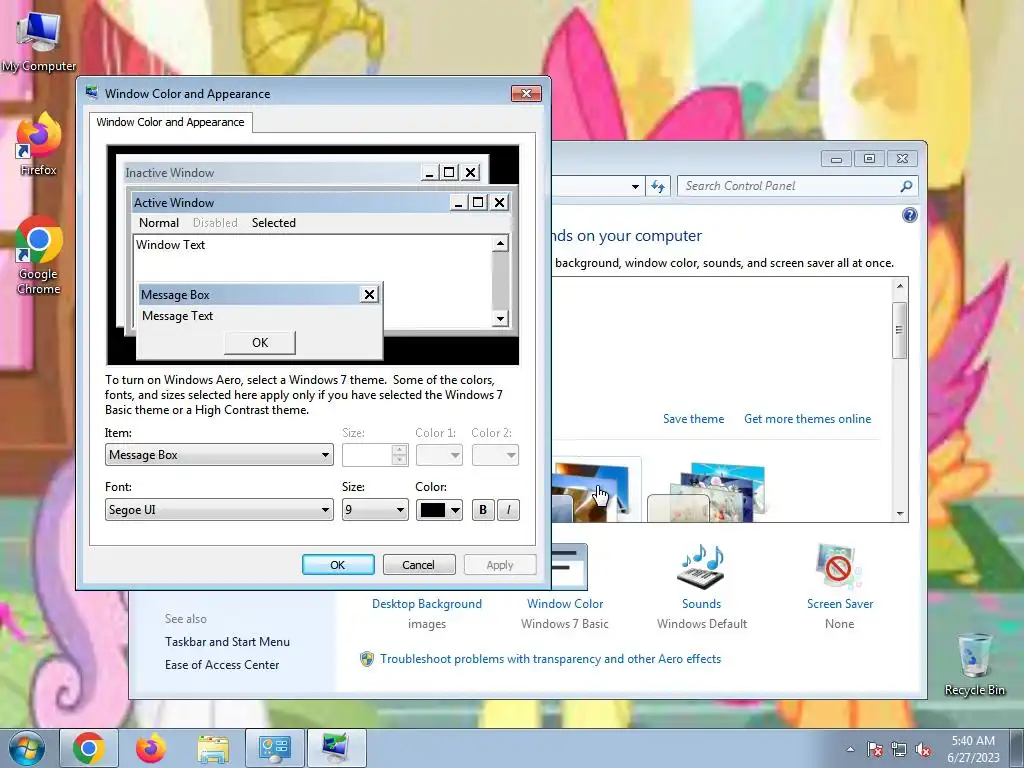Click Window Text in preview area
Viewport: 1024px width, 768px height.
point(170,245)
